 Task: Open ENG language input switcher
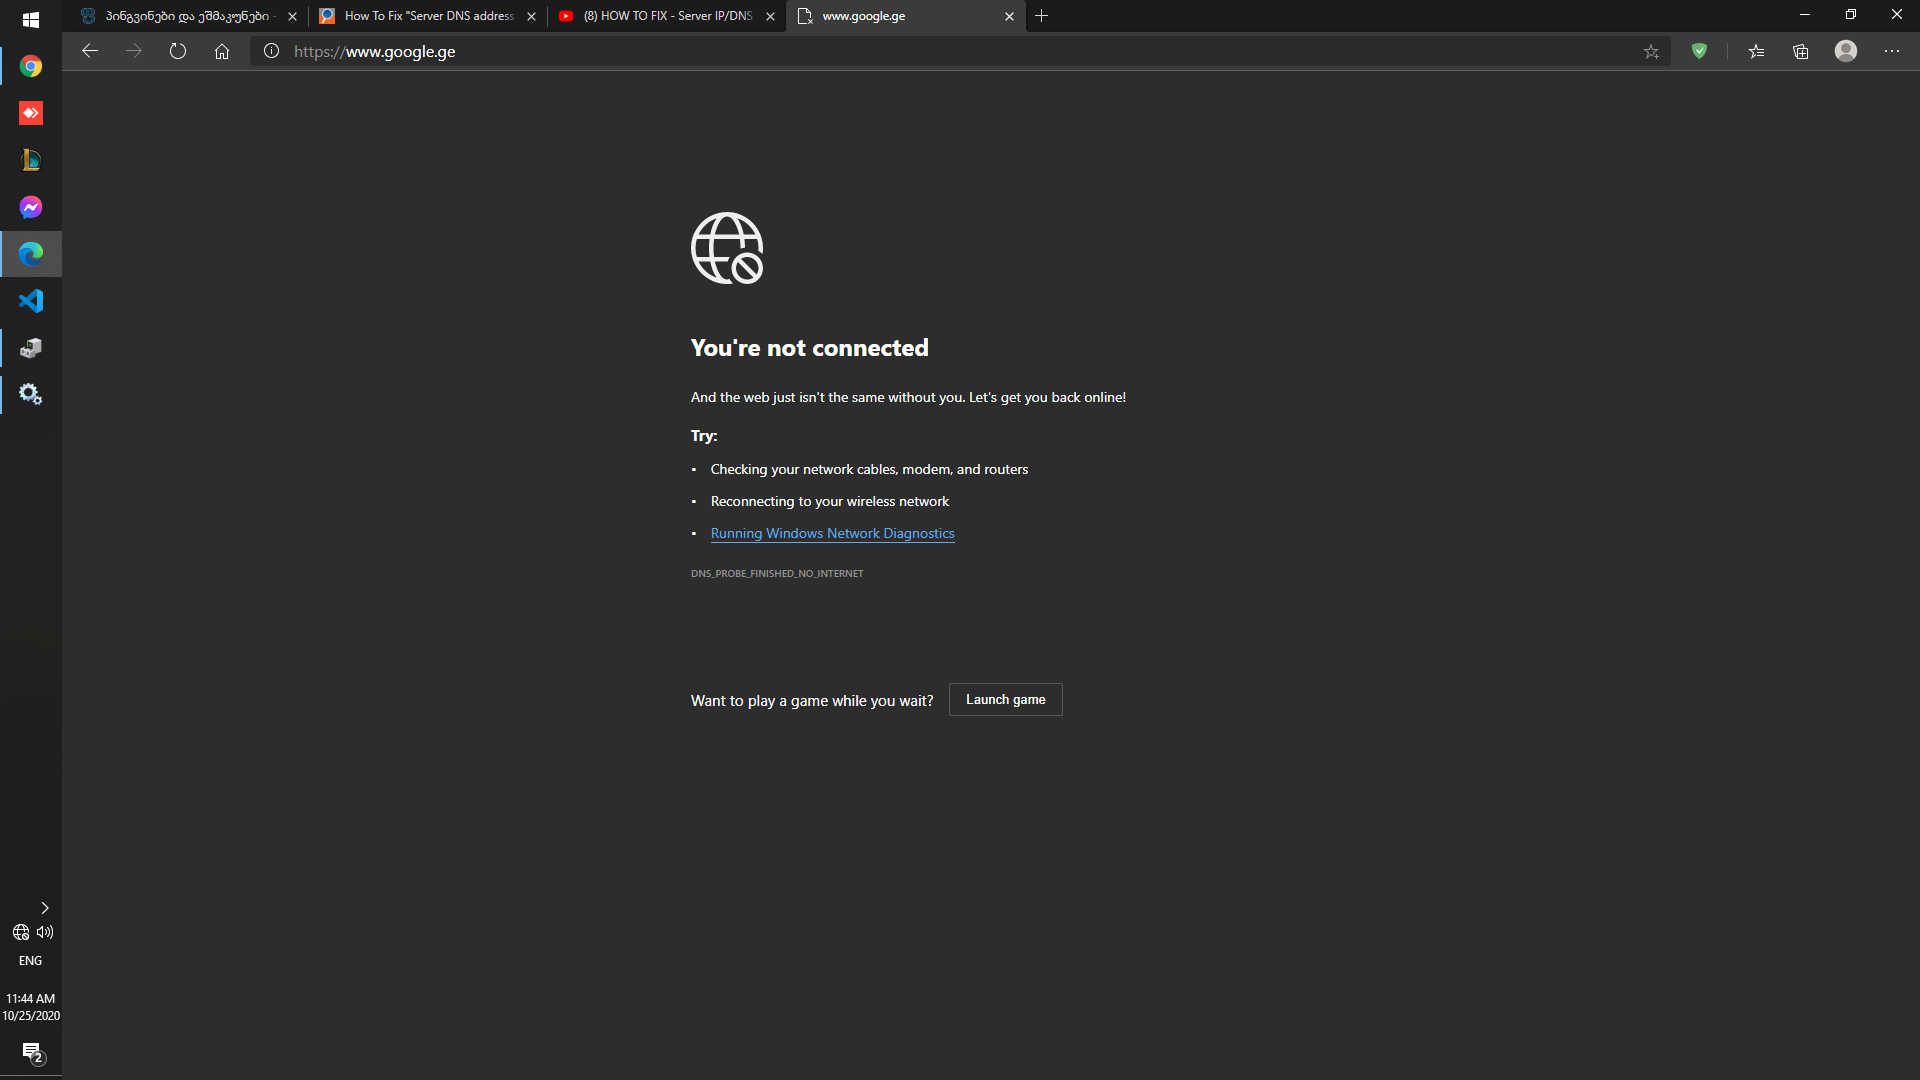click(x=30, y=961)
